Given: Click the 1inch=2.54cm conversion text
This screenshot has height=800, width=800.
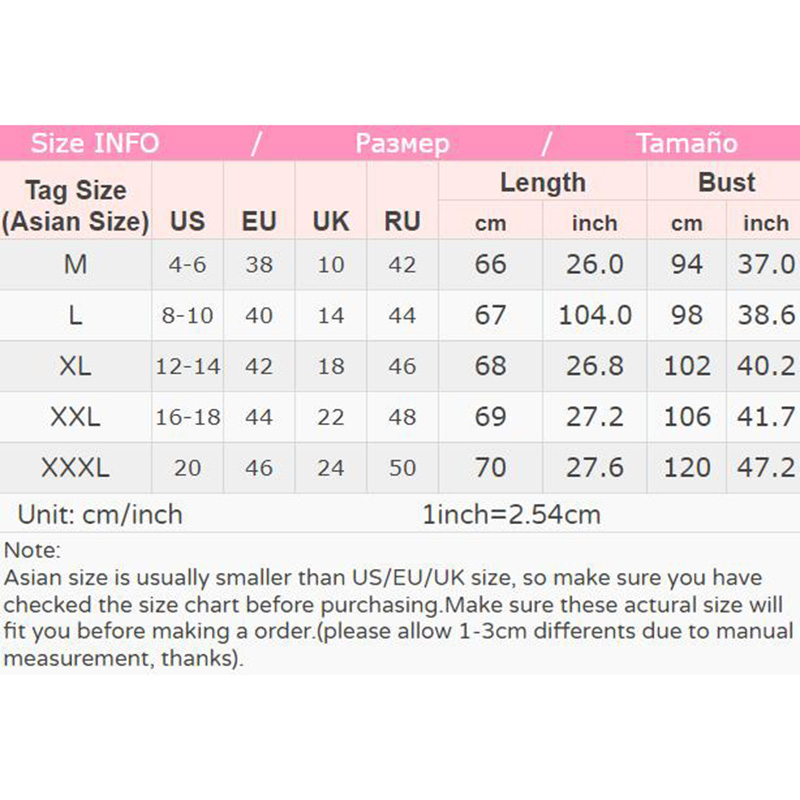Looking at the screenshot, I should pos(512,515).
